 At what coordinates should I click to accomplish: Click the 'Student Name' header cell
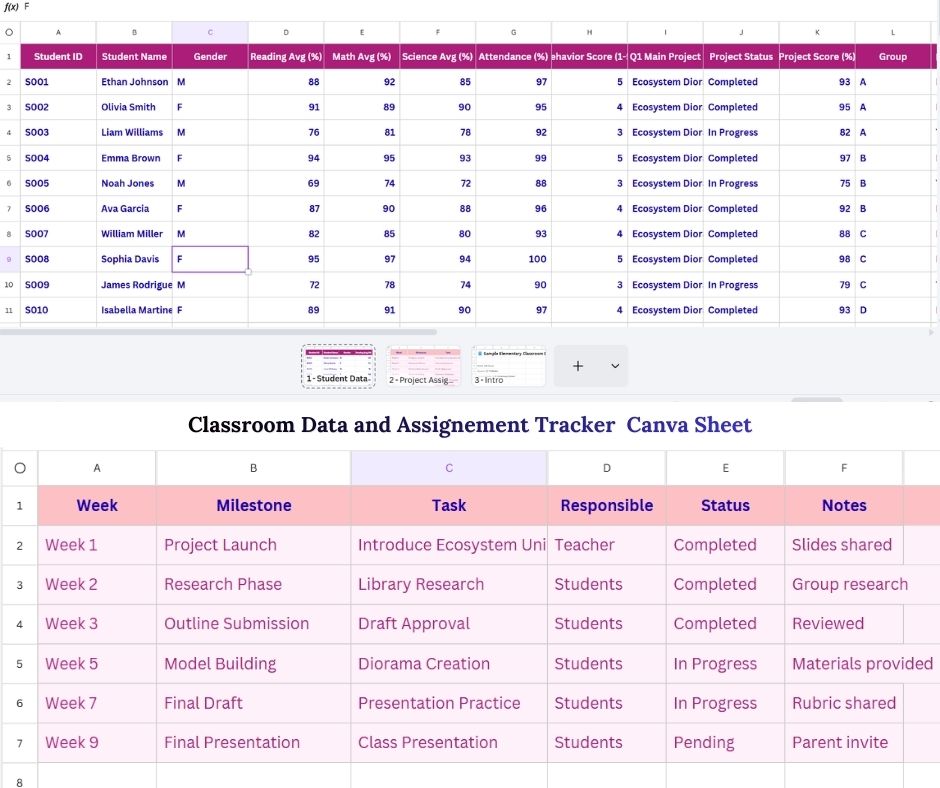click(134, 56)
